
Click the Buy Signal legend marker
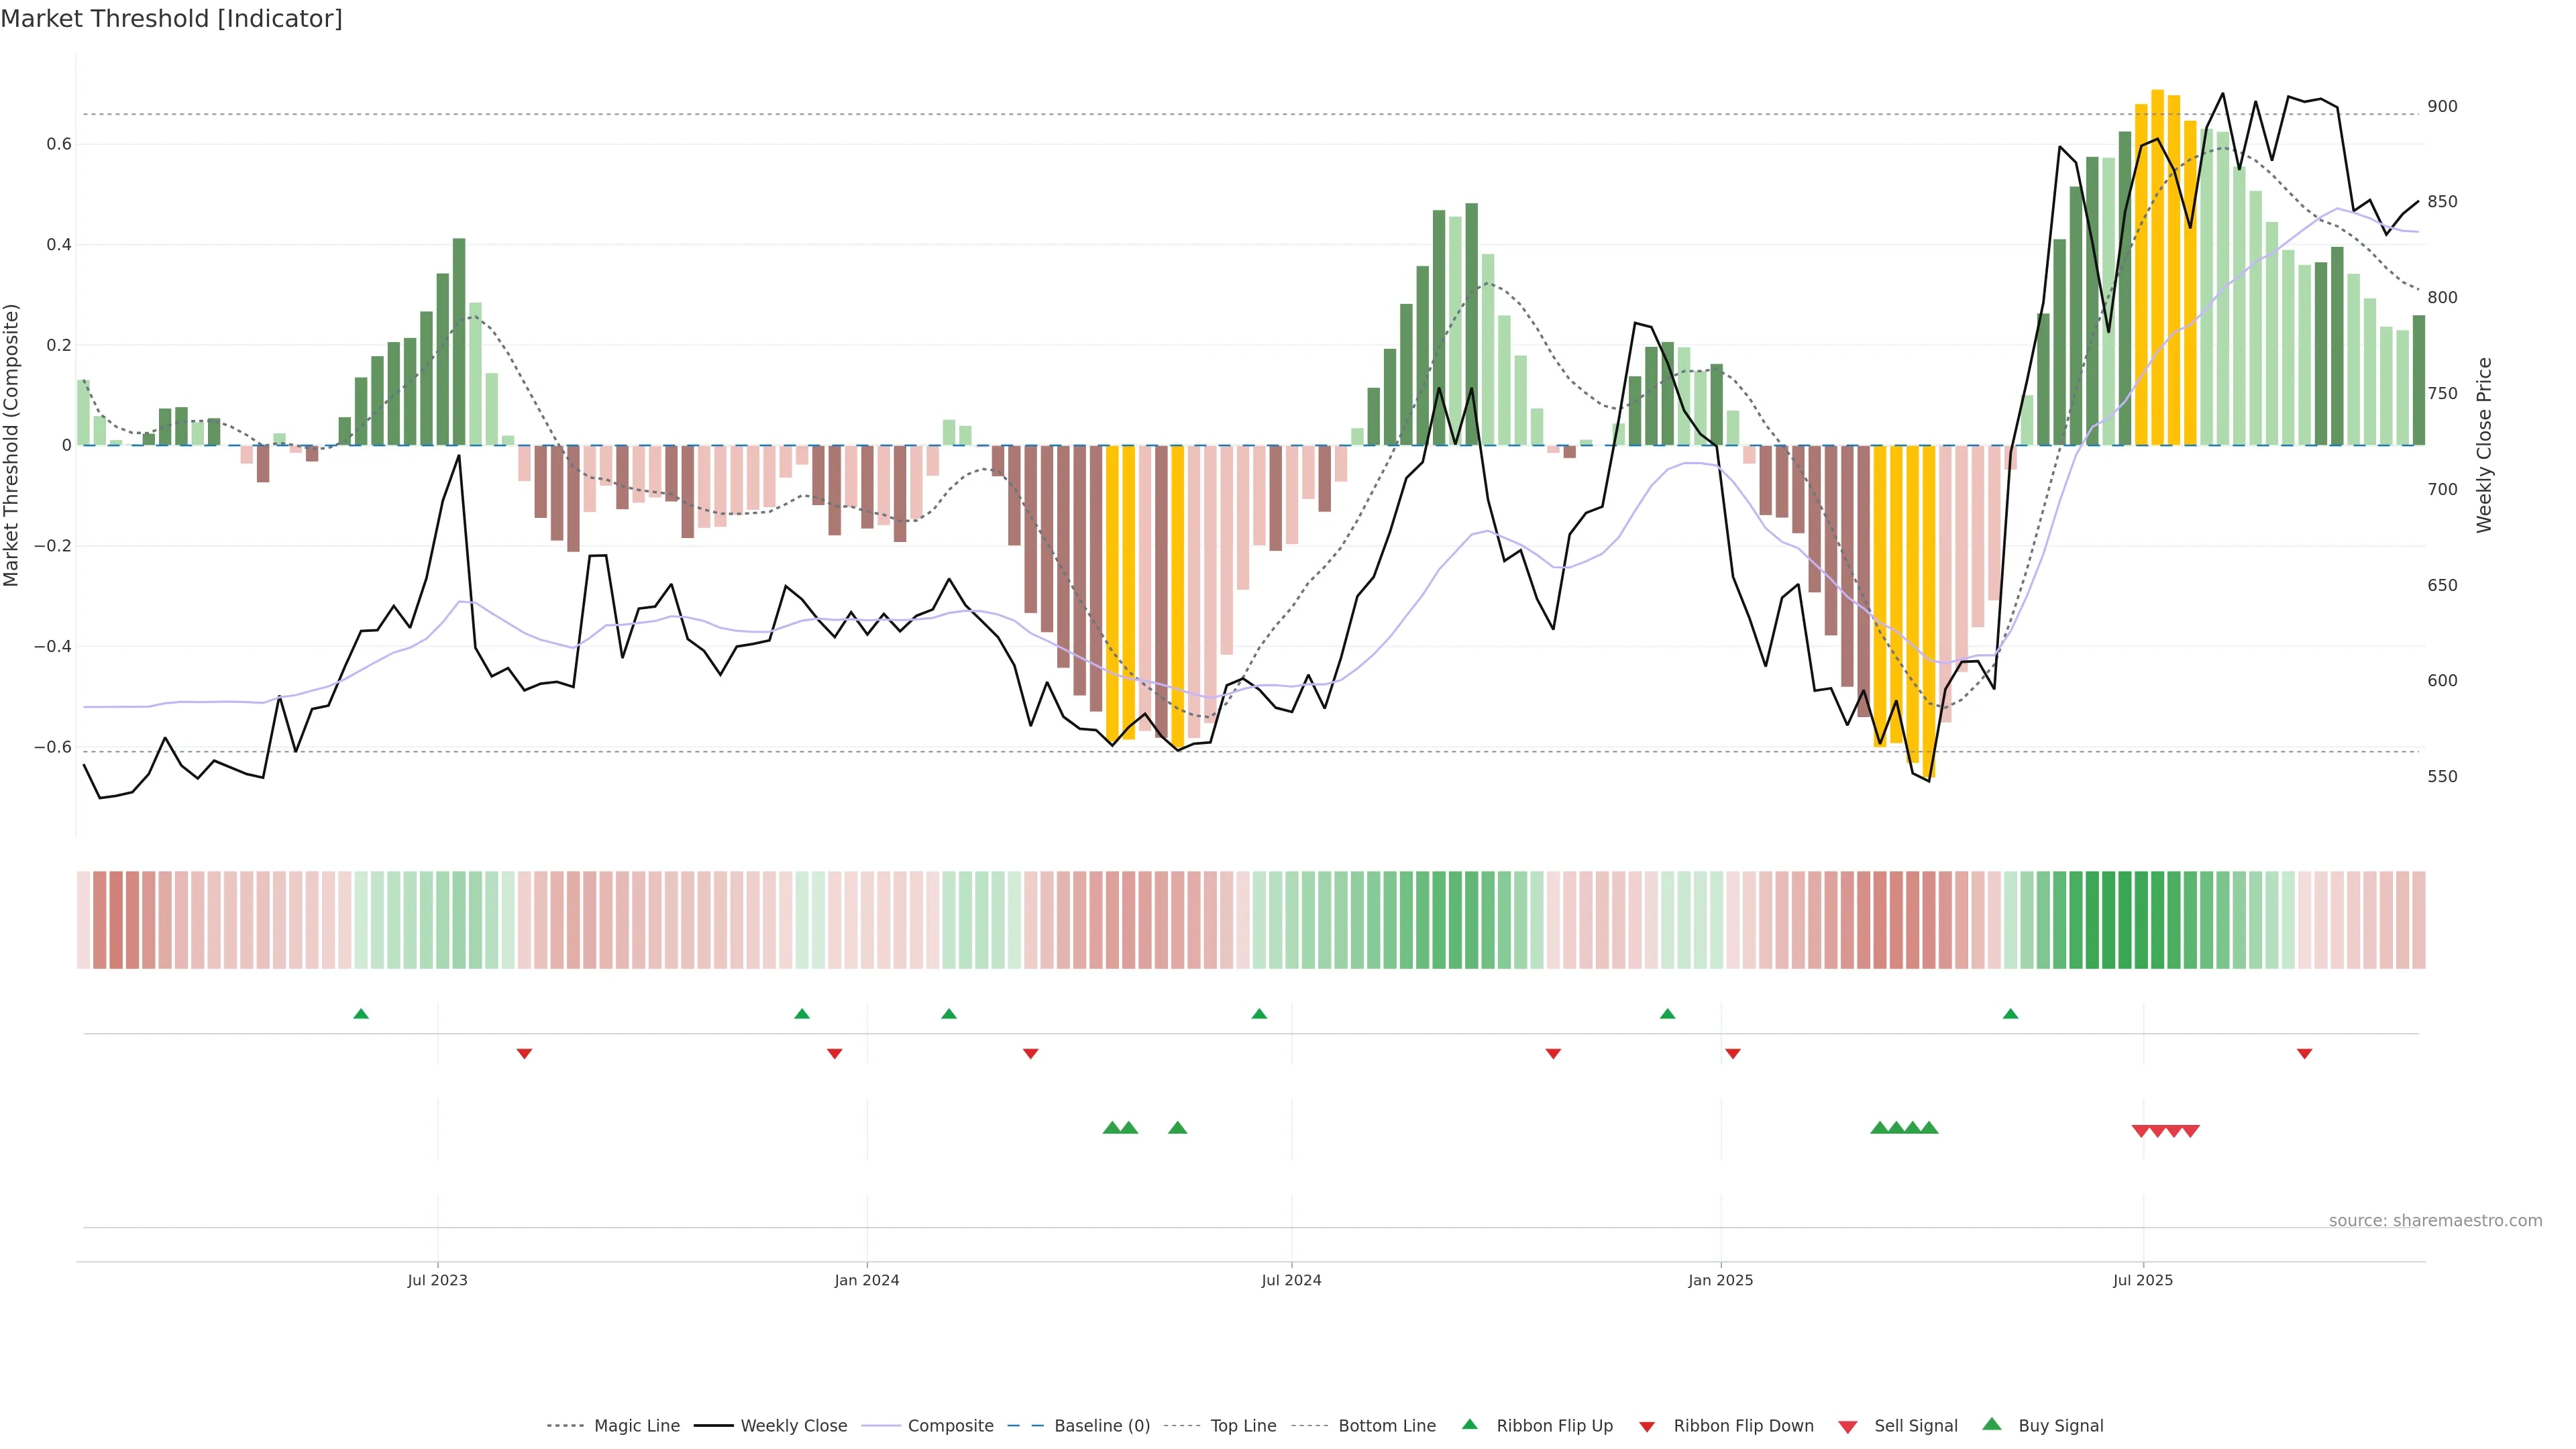tap(1992, 1424)
